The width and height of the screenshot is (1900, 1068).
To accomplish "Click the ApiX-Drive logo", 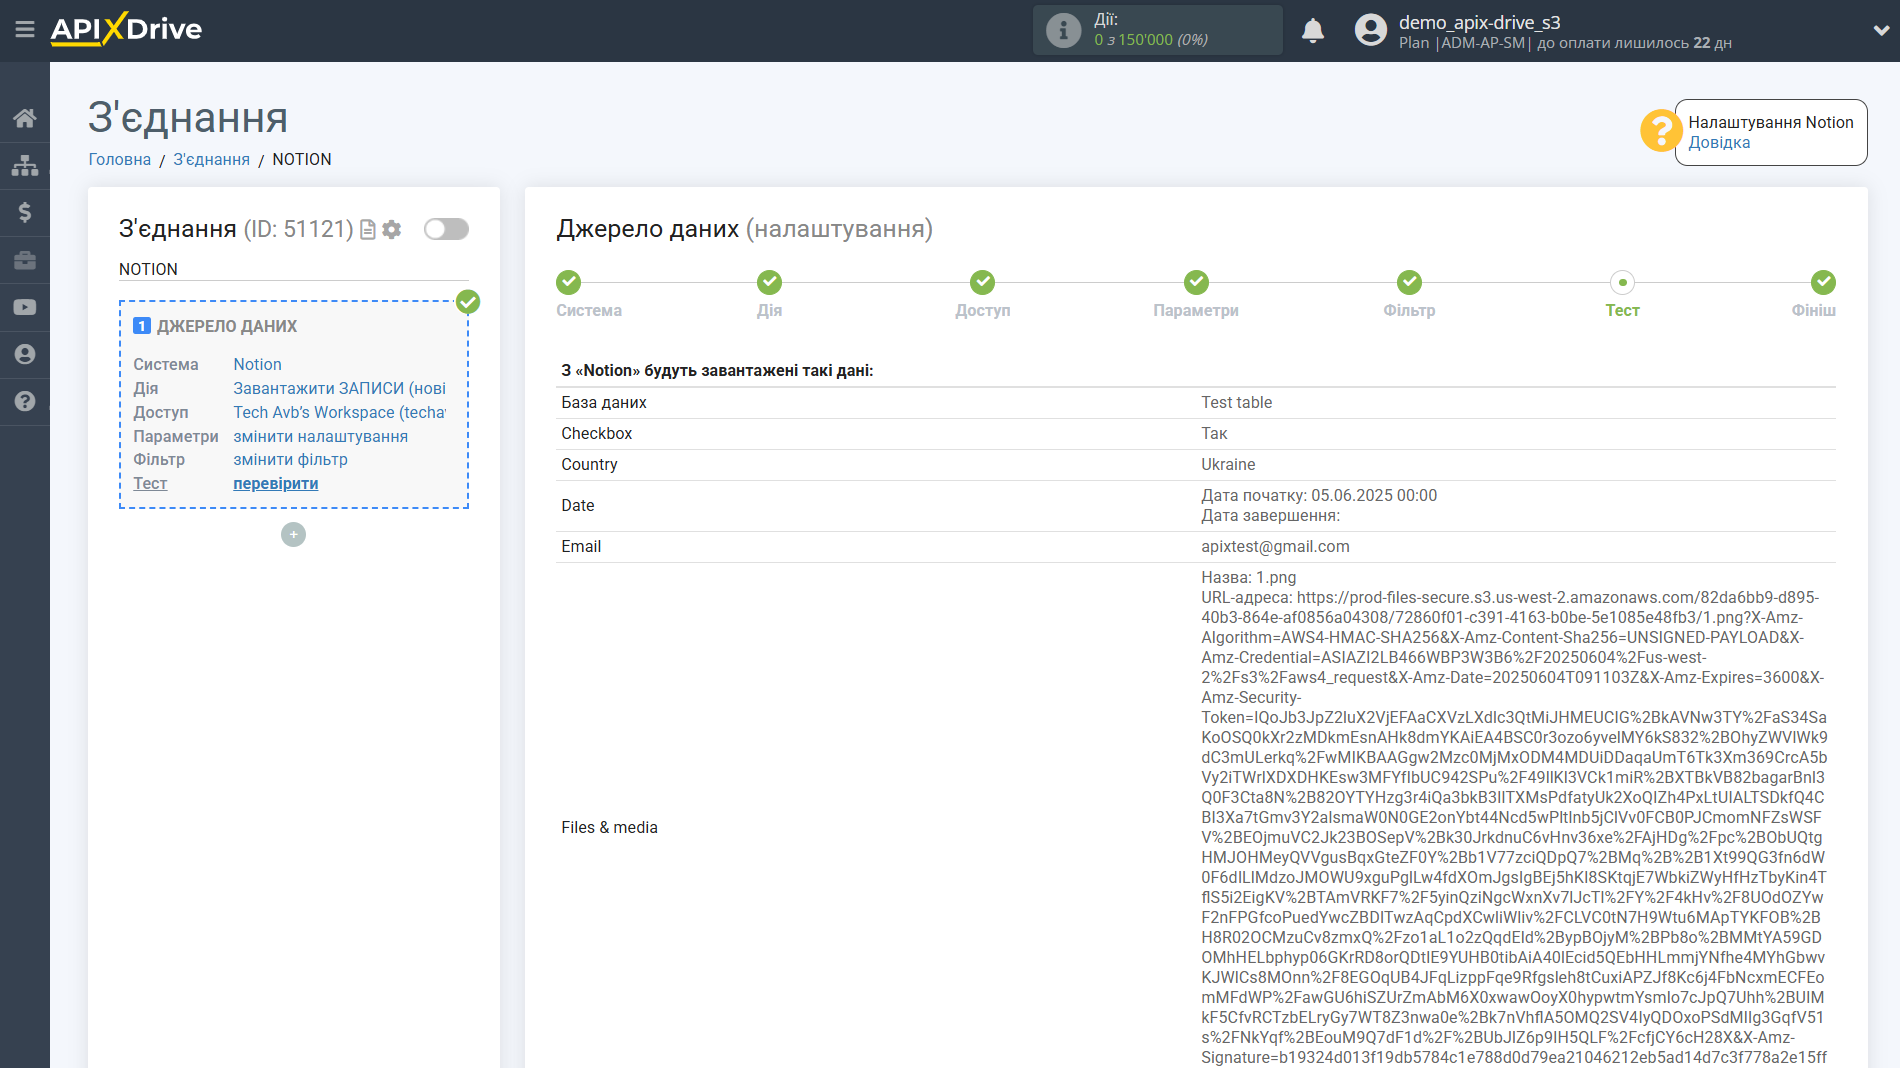I will [126, 29].
